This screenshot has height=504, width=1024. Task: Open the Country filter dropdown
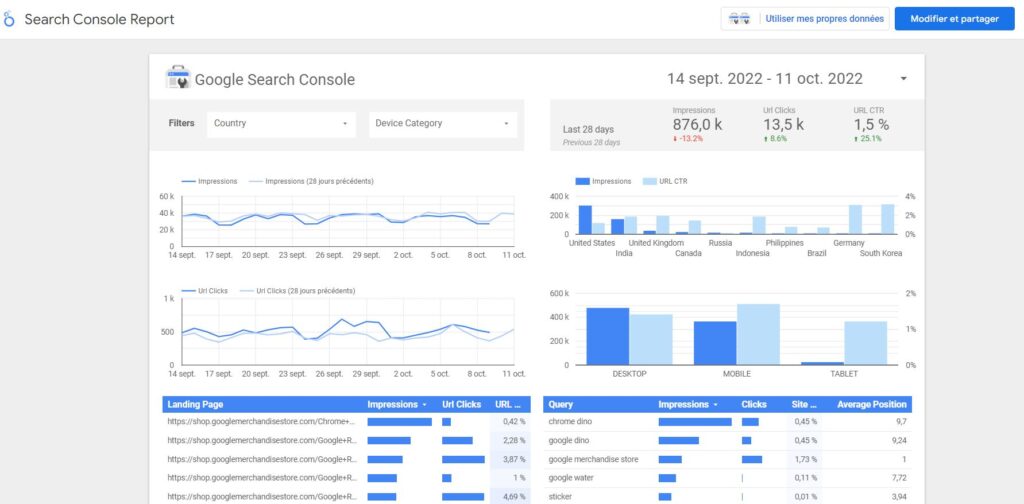281,124
